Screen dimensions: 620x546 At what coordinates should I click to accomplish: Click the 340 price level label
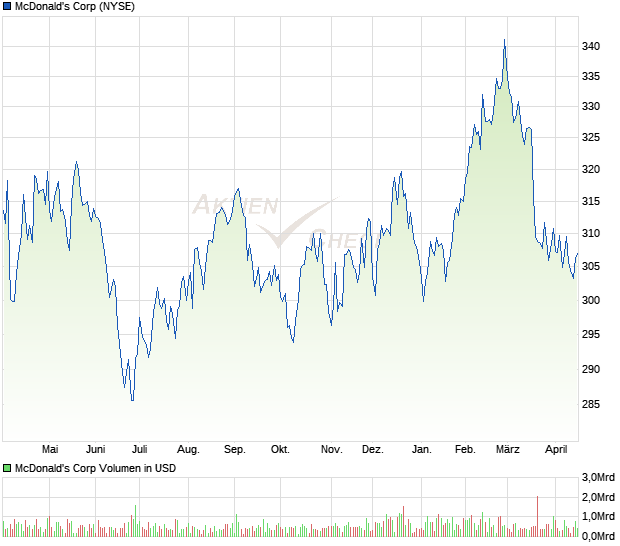pyautogui.click(x=591, y=47)
